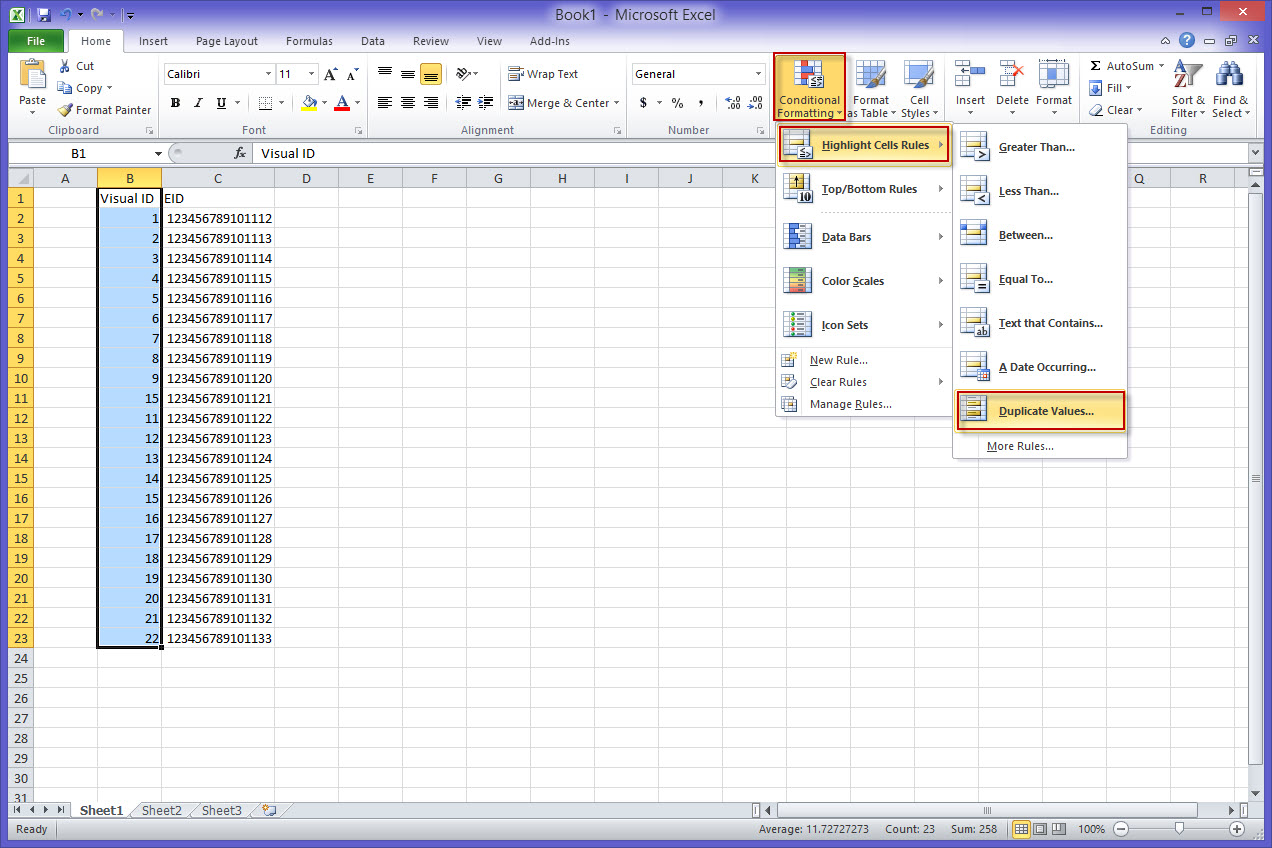Image resolution: width=1272 pixels, height=848 pixels.
Task: Open the Conditional Formatting menu
Action: pyautogui.click(x=809, y=87)
